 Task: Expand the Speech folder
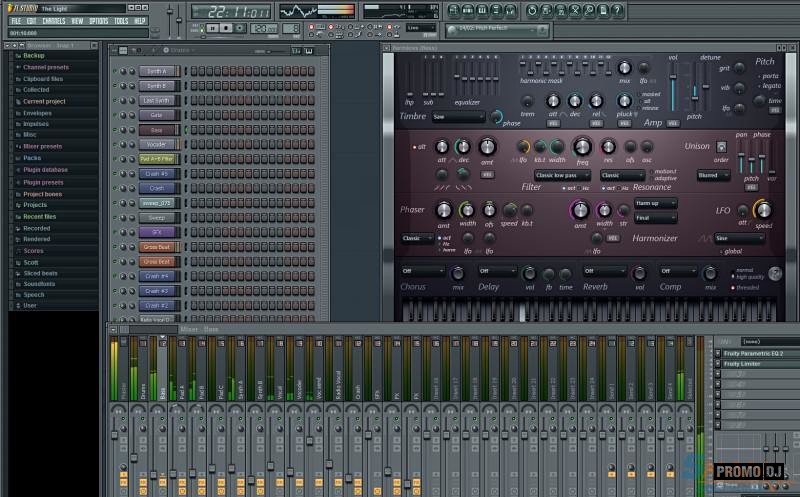pos(34,295)
